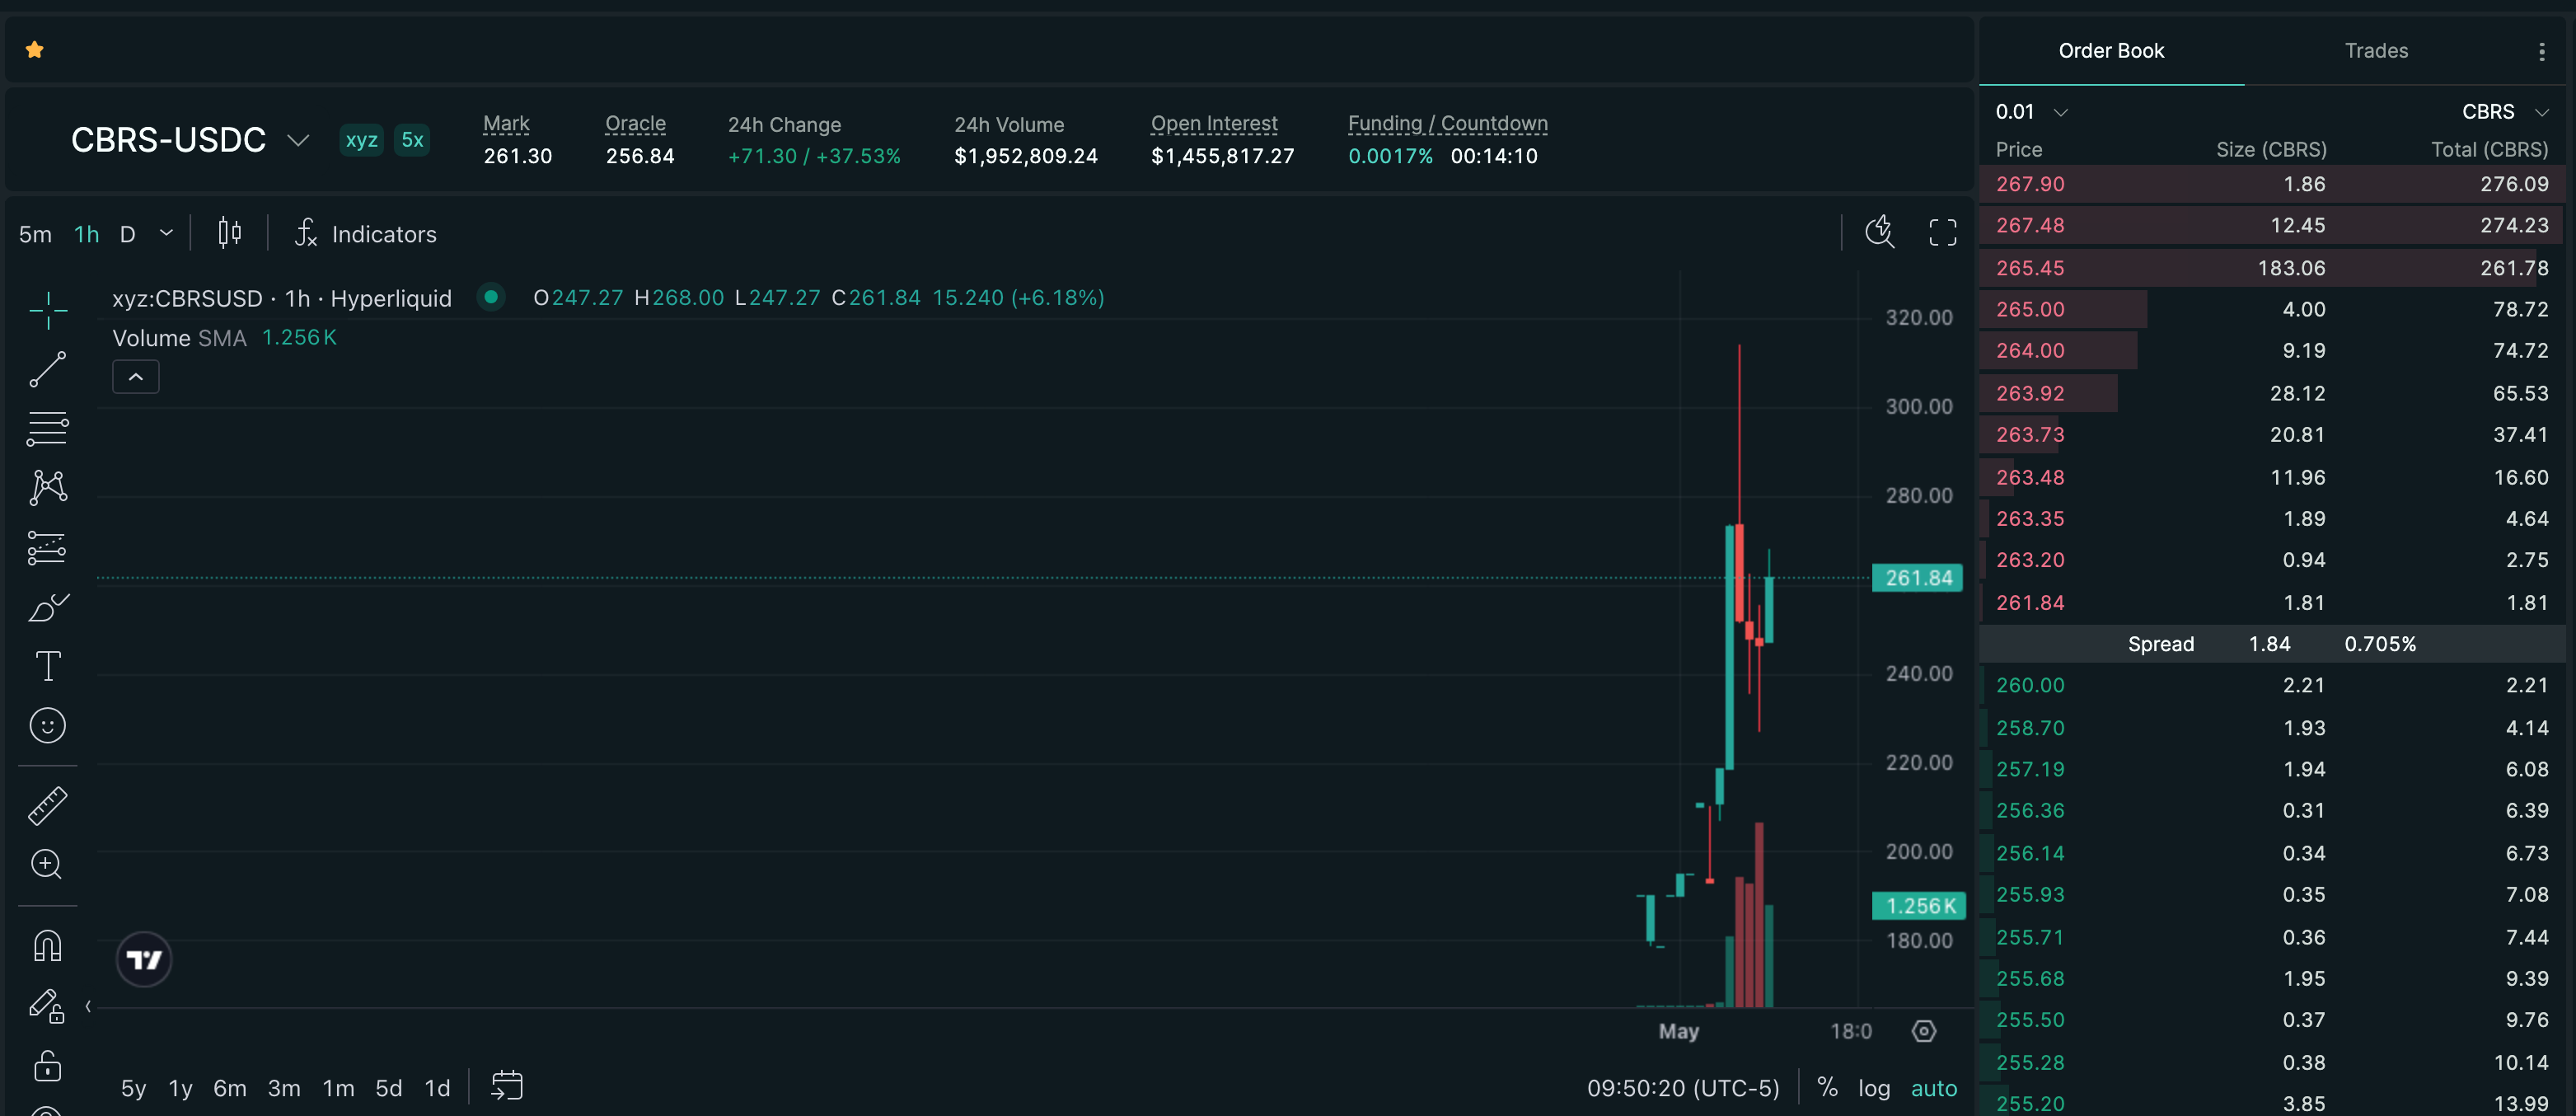This screenshot has height=1116, width=2576.
Task: Click the favorite star icon
Action: click(35, 50)
